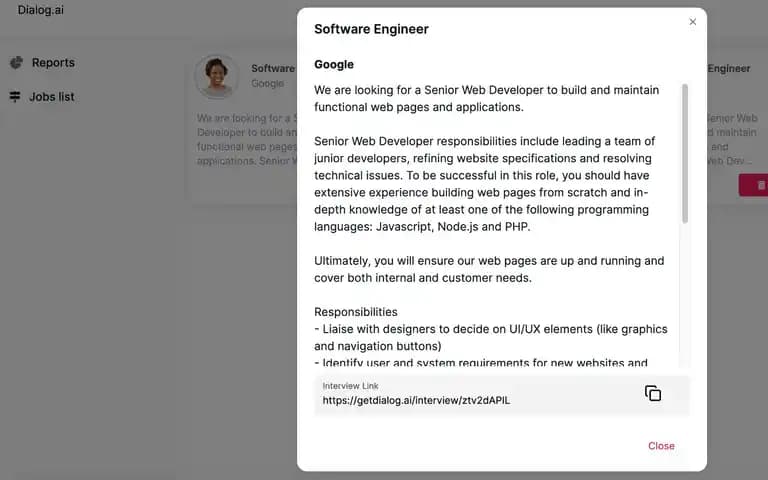
Task: Click the bold Google heading in dialog
Action: (x=334, y=64)
